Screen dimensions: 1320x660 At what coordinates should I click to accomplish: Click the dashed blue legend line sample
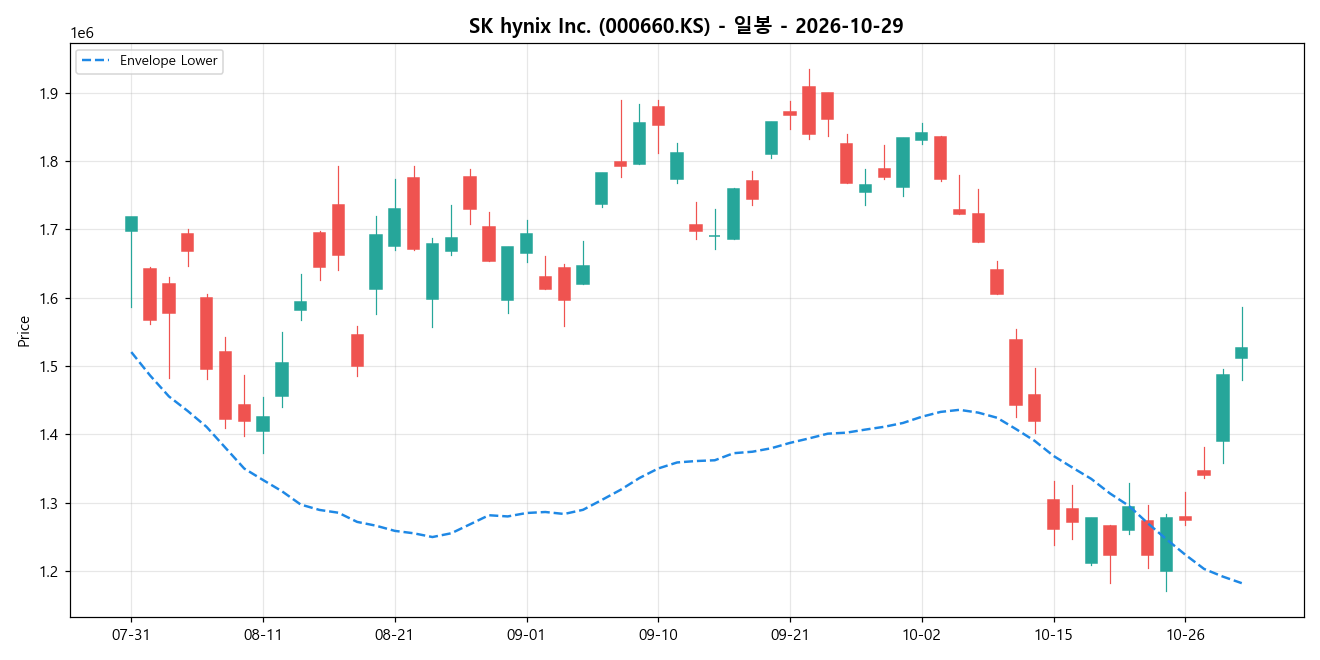(97, 61)
